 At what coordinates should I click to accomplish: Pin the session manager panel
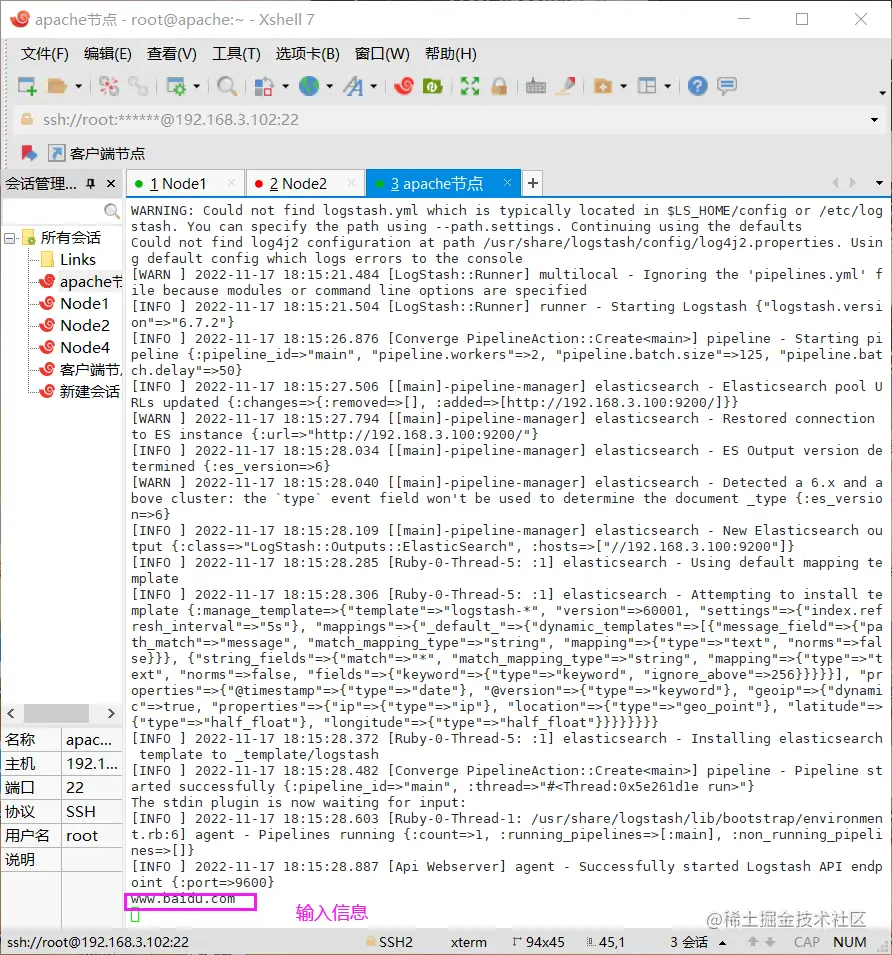91,183
